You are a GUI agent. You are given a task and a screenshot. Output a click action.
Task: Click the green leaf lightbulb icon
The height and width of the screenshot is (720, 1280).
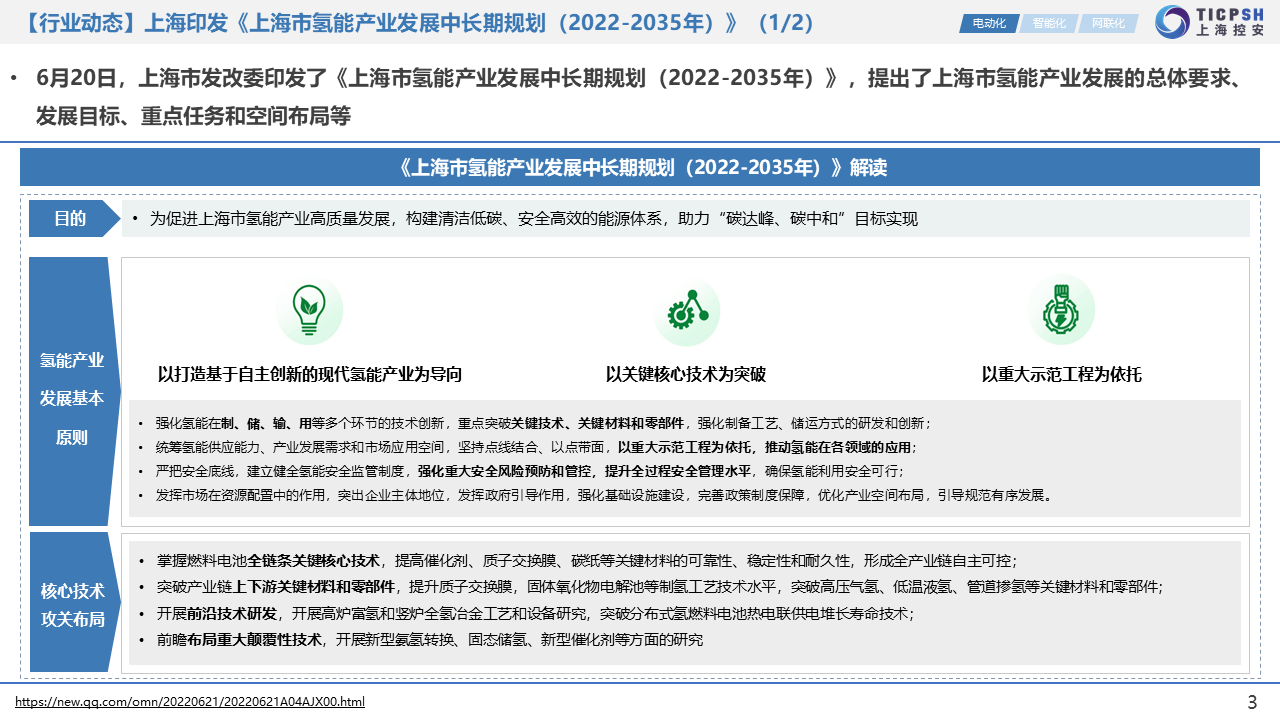[x=309, y=310]
